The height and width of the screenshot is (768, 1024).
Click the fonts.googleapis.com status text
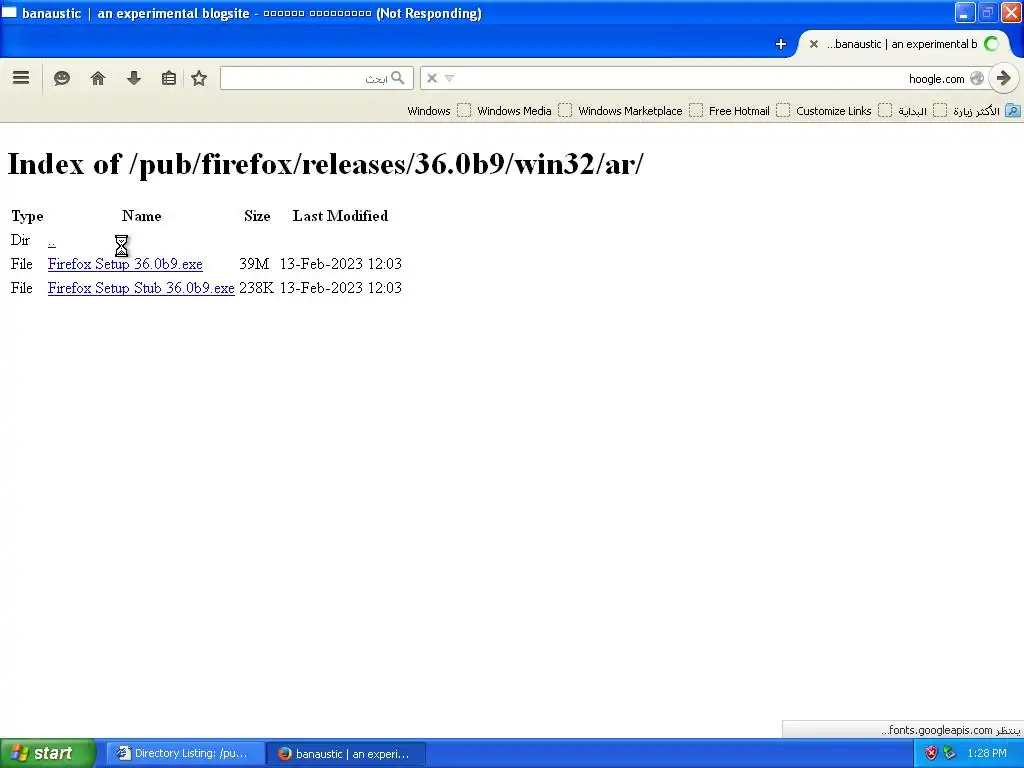[950, 730]
